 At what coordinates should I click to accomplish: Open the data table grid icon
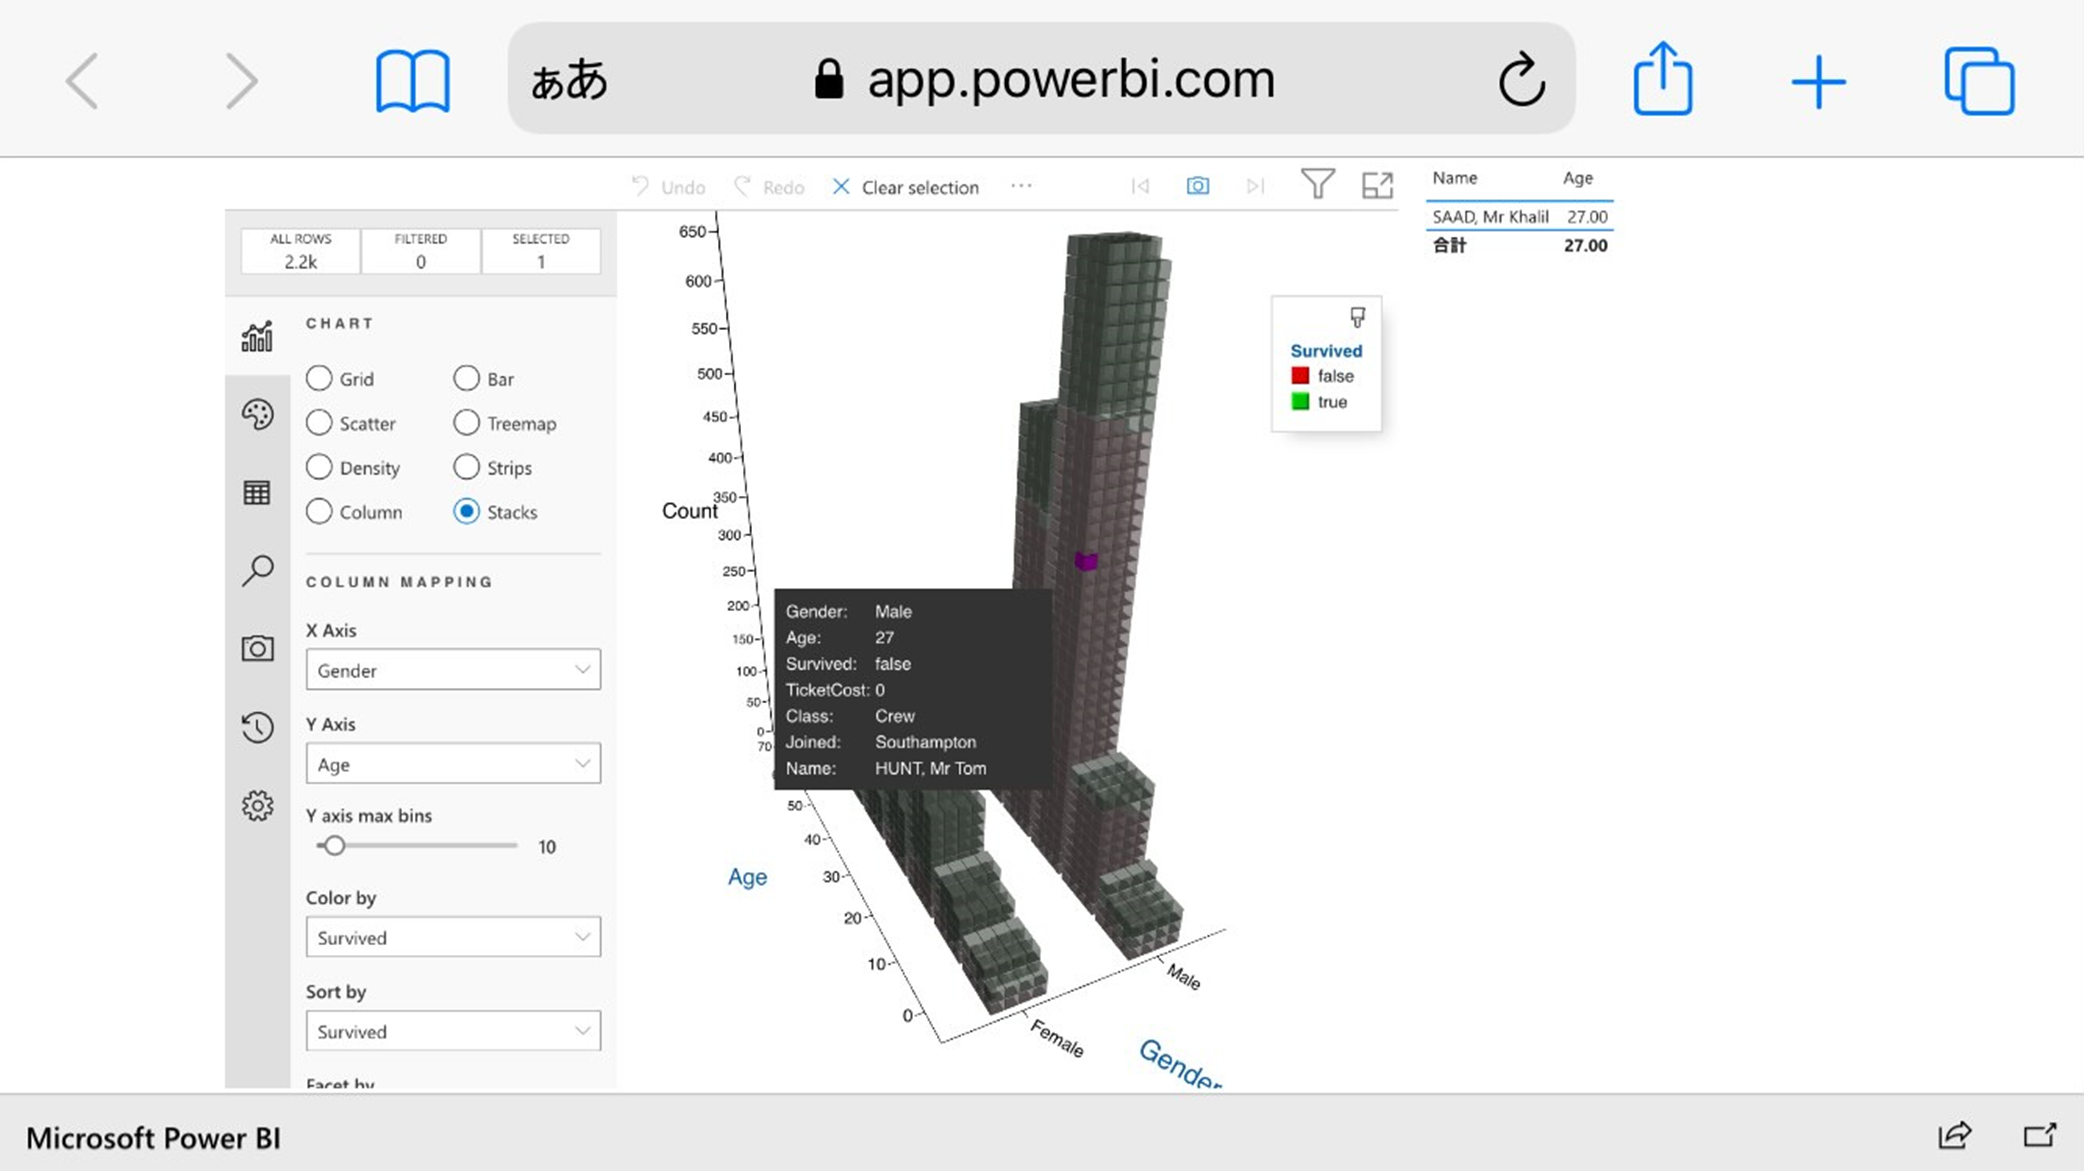click(x=257, y=492)
